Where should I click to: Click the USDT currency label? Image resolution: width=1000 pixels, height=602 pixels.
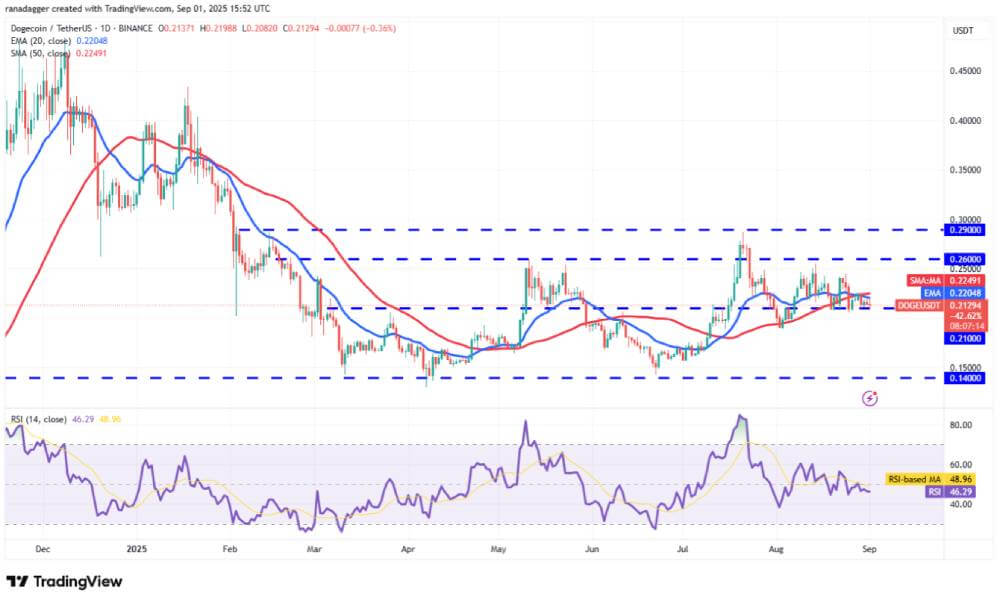pos(963,31)
